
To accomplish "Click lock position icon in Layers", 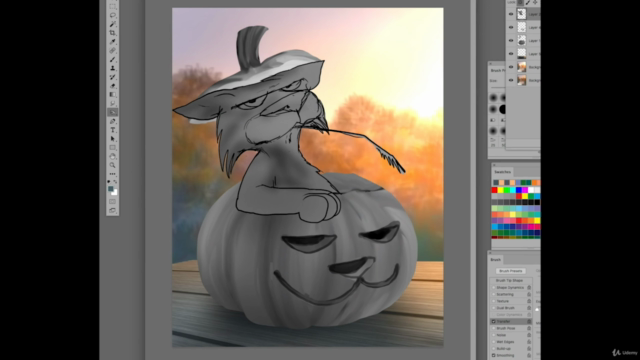I will (535, 2).
